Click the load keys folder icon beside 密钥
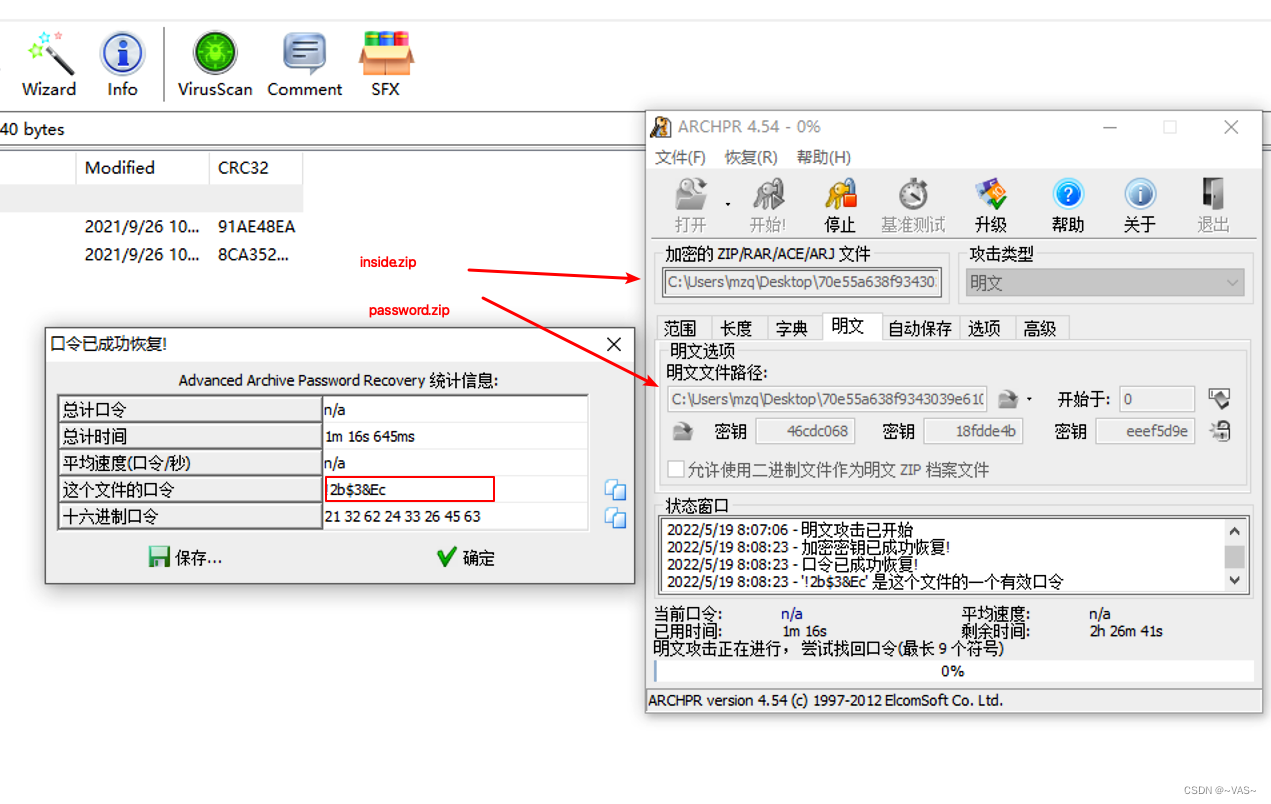This screenshot has height=804, width=1271. click(x=682, y=431)
